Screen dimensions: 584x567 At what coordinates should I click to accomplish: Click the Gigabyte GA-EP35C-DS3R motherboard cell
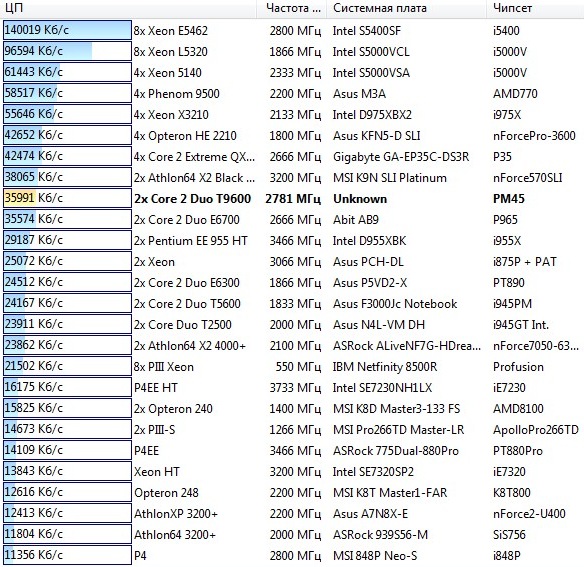click(401, 156)
